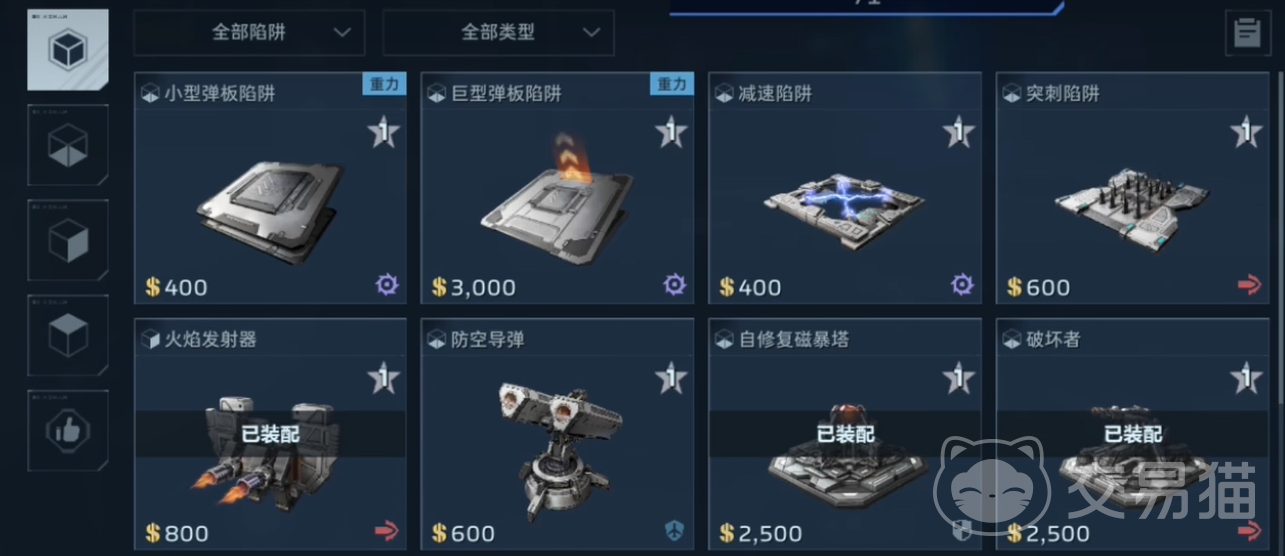Click purple gear icon on 巨型弹板陷阱 card

click(675, 286)
